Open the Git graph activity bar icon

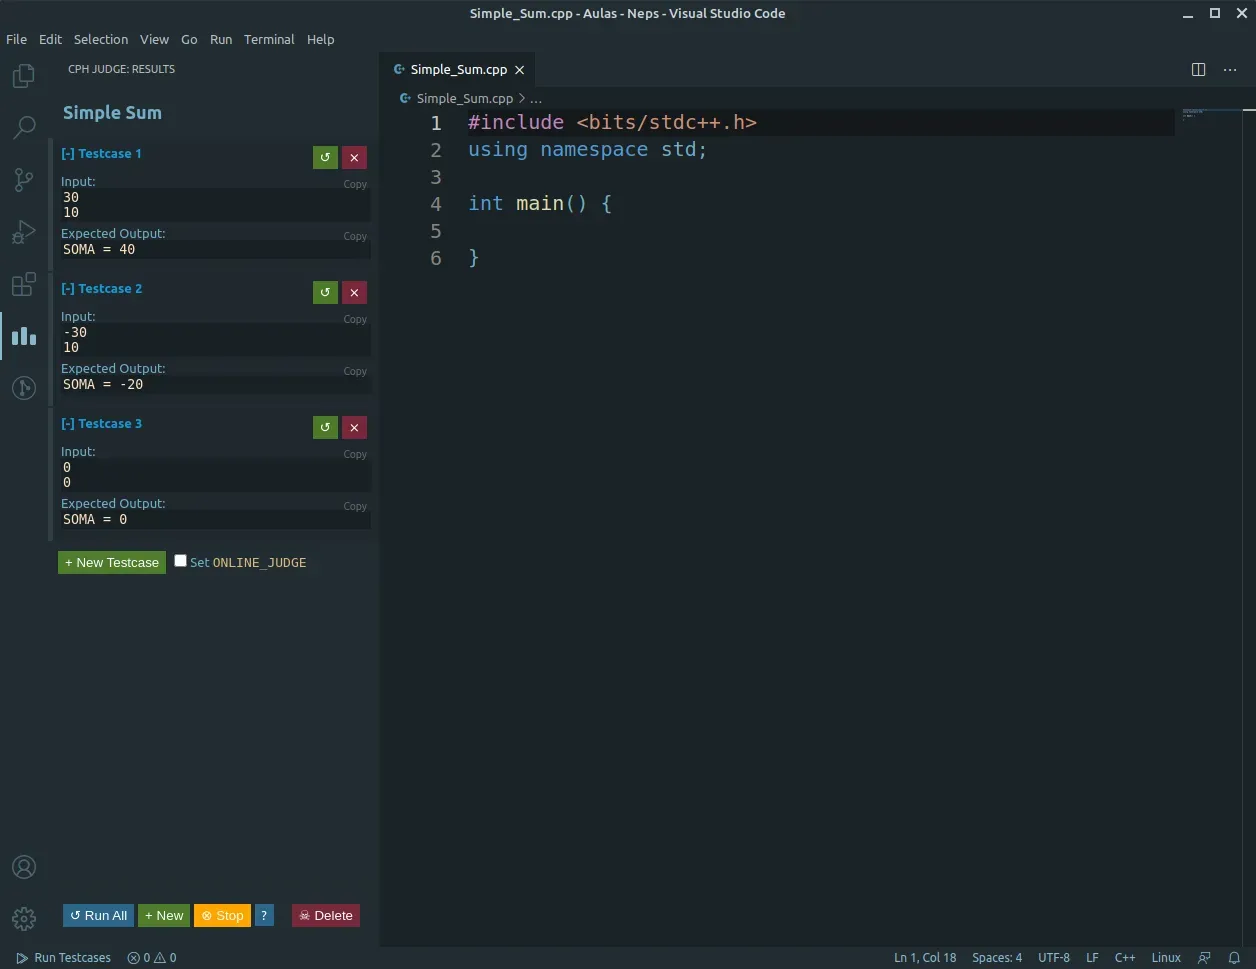pyautogui.click(x=24, y=388)
